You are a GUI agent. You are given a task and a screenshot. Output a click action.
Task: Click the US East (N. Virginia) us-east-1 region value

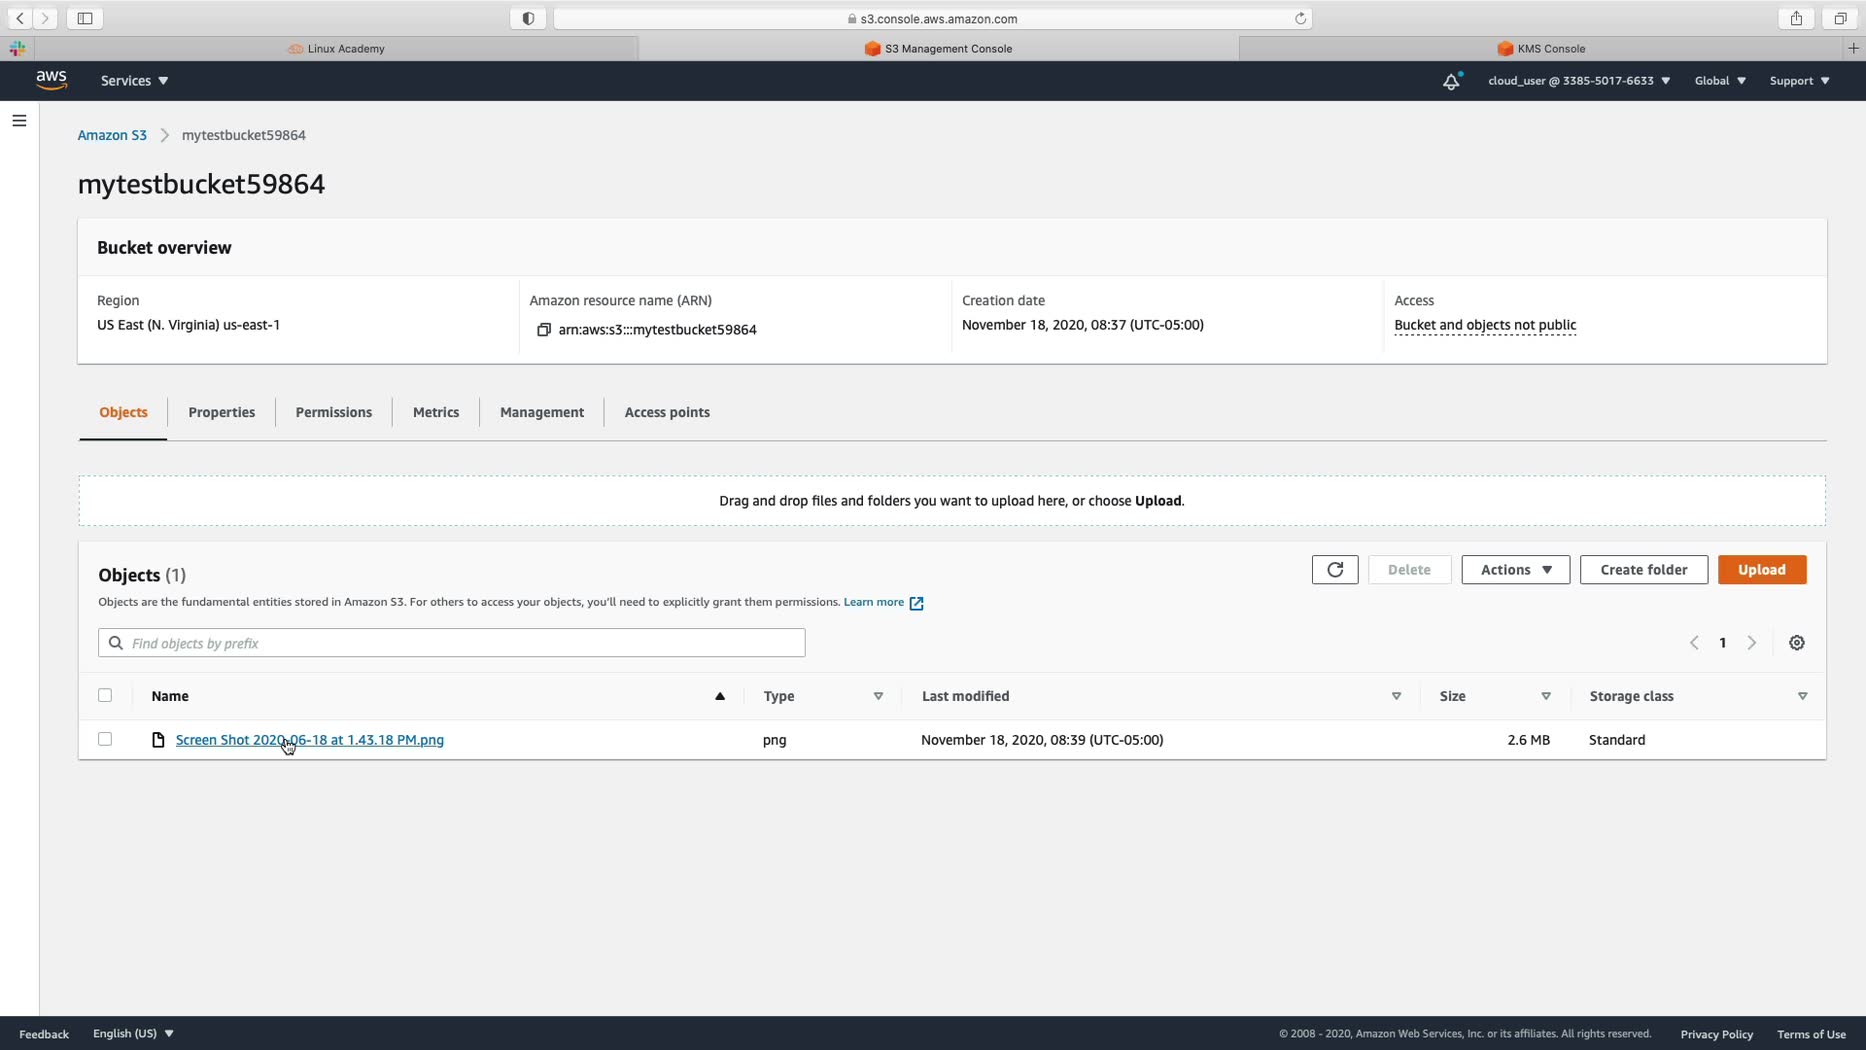[x=188, y=325]
